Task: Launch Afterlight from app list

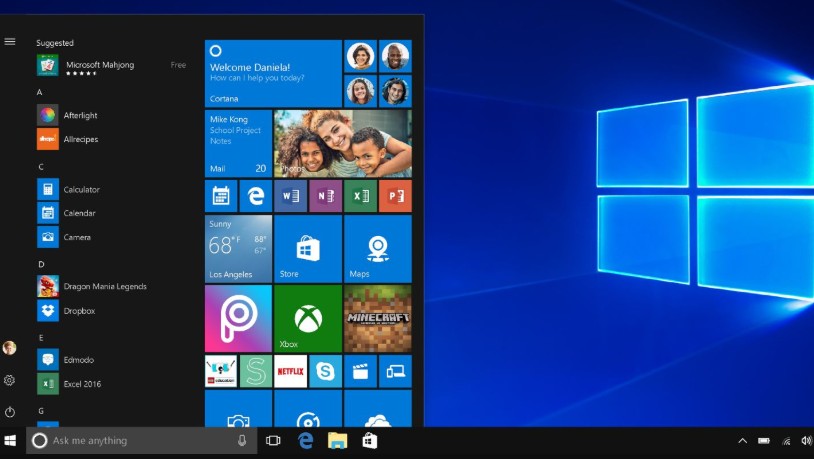Action: coord(67,115)
